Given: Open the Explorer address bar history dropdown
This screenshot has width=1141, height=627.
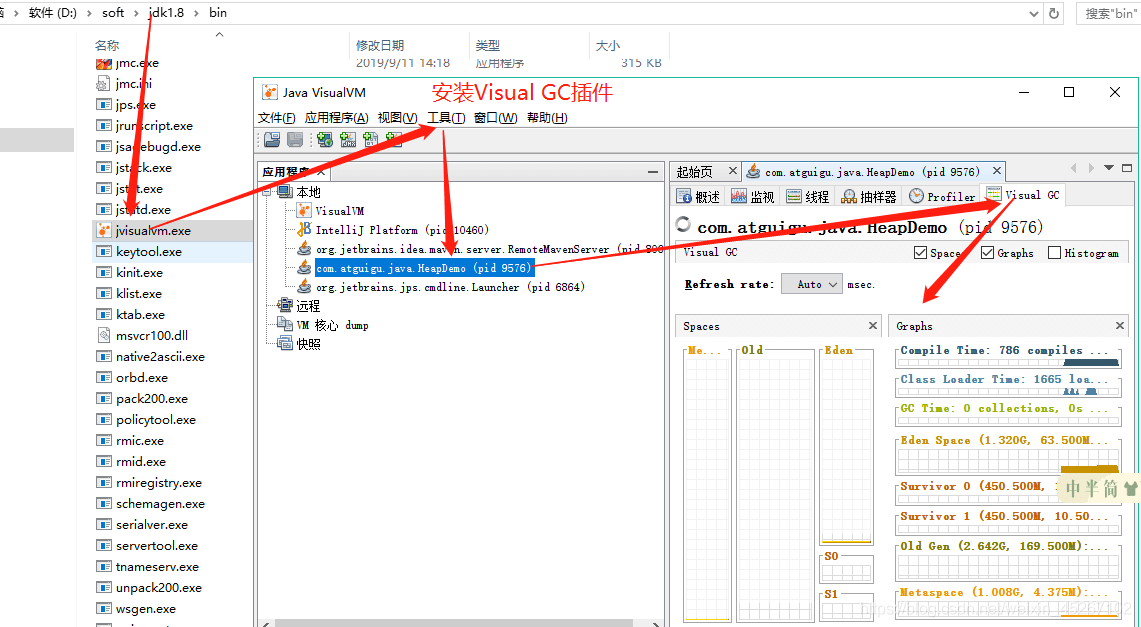Looking at the screenshot, I should coord(1034,13).
